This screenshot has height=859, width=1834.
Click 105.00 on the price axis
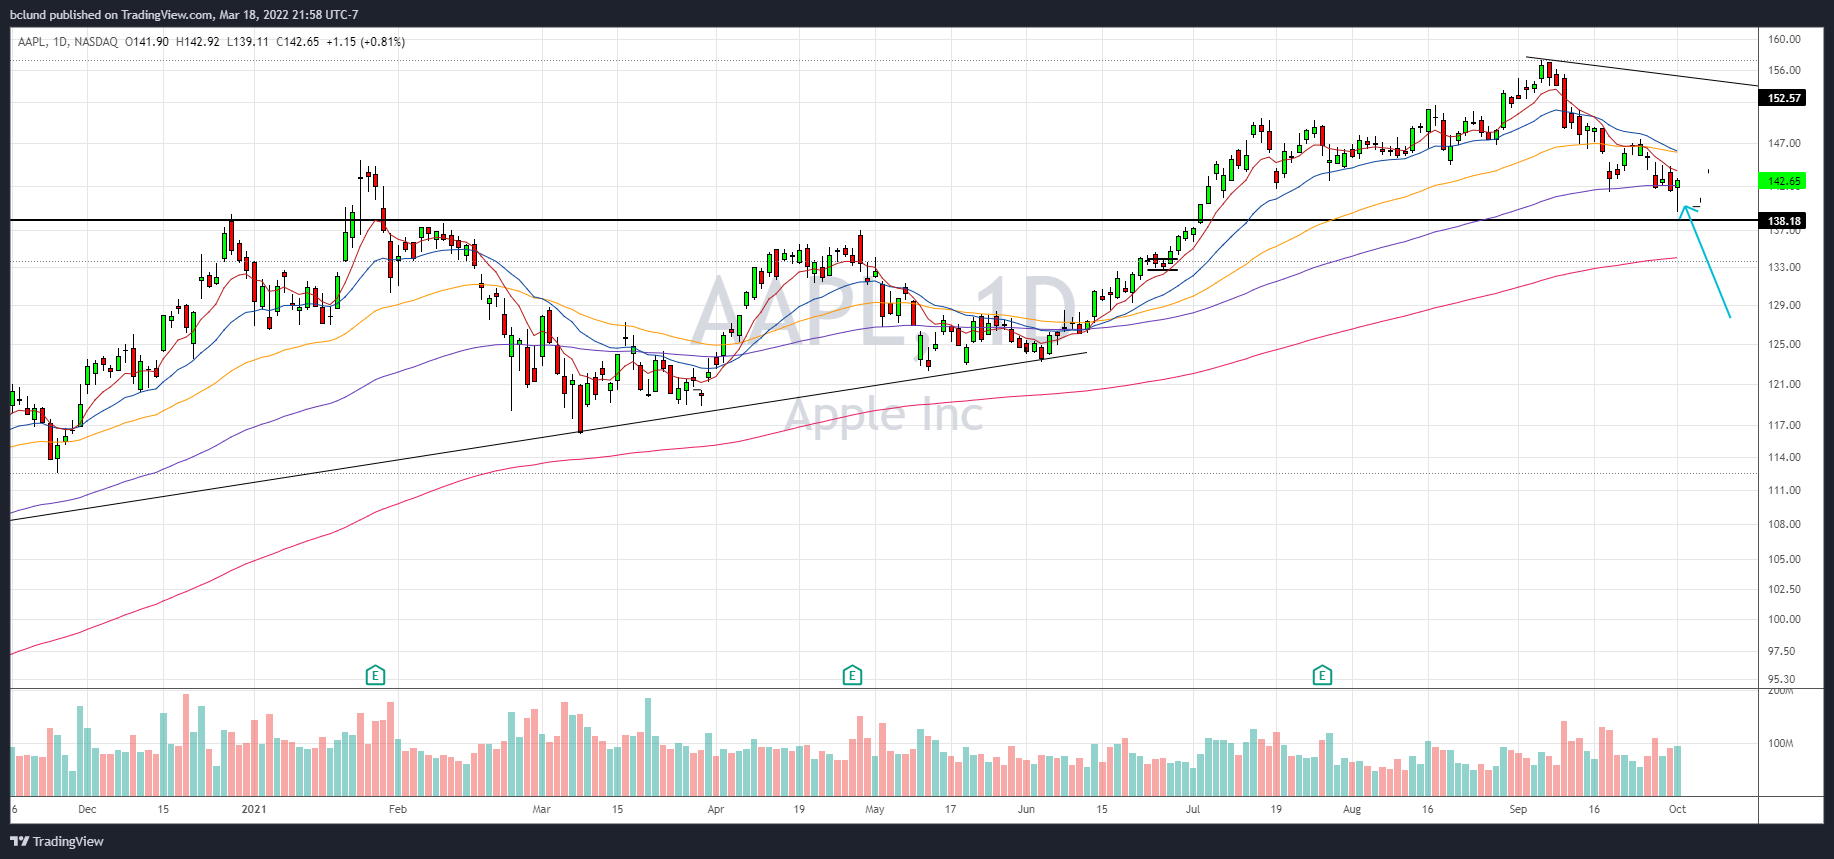click(1784, 560)
